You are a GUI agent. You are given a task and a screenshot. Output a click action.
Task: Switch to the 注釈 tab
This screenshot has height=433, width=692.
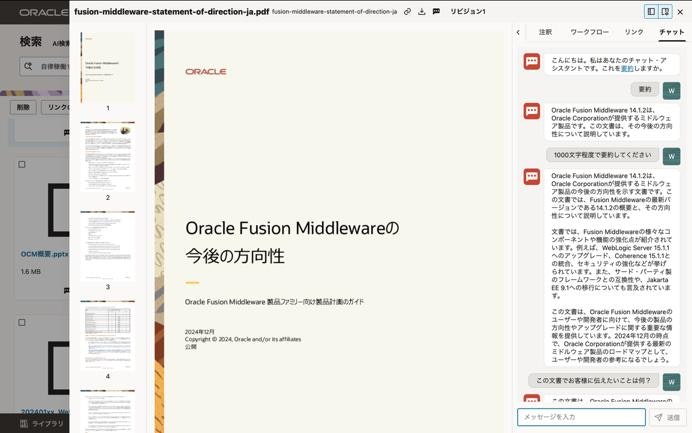click(x=545, y=32)
